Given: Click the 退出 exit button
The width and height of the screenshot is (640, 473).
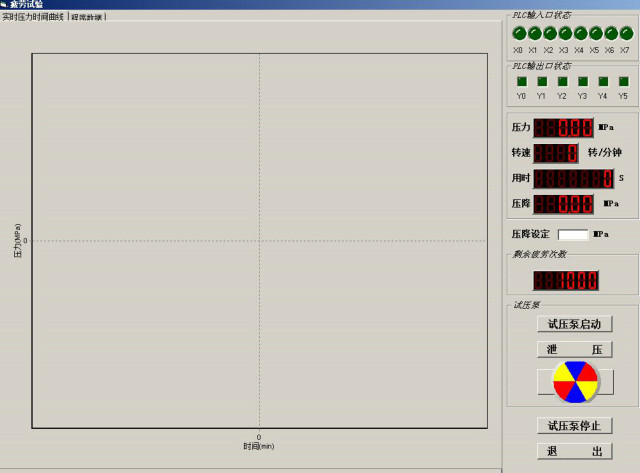Looking at the screenshot, I should 574,451.
